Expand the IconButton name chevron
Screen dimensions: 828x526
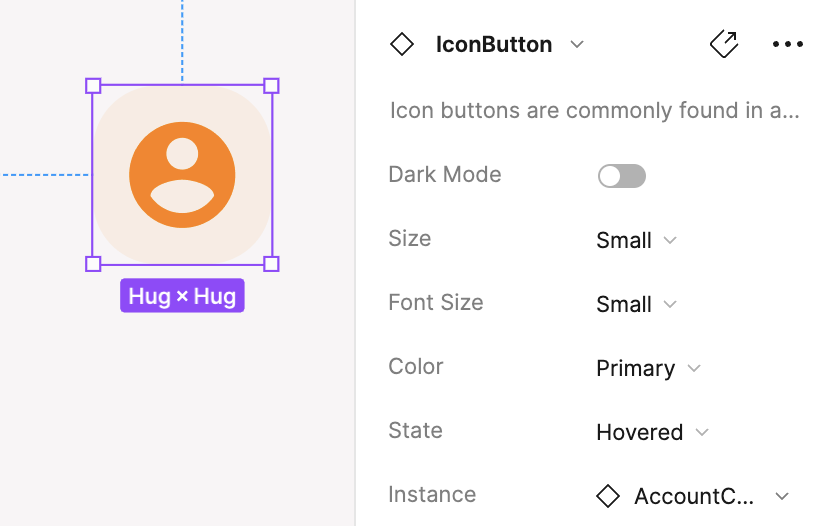click(577, 44)
